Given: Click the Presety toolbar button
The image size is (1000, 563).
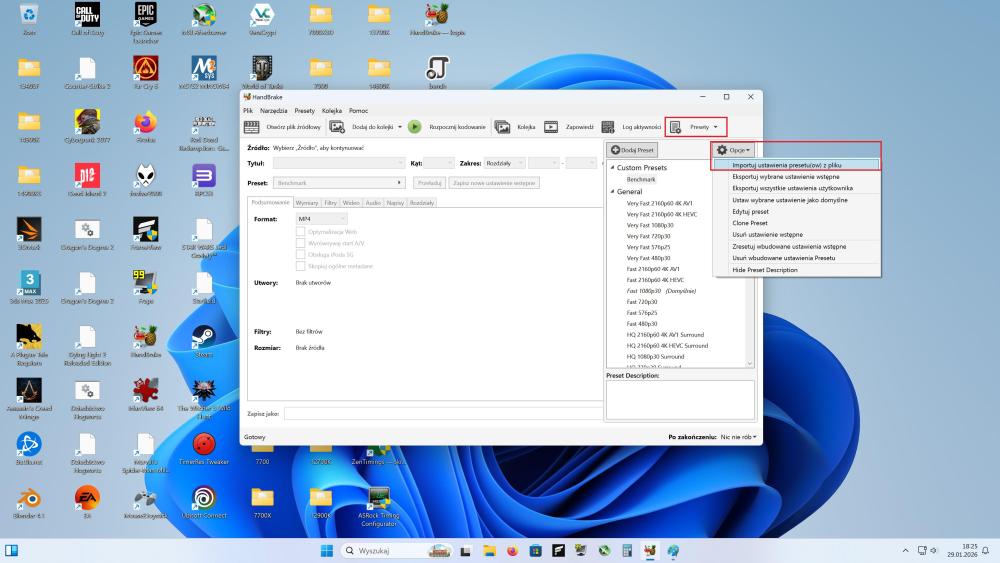Looking at the screenshot, I should click(x=696, y=127).
